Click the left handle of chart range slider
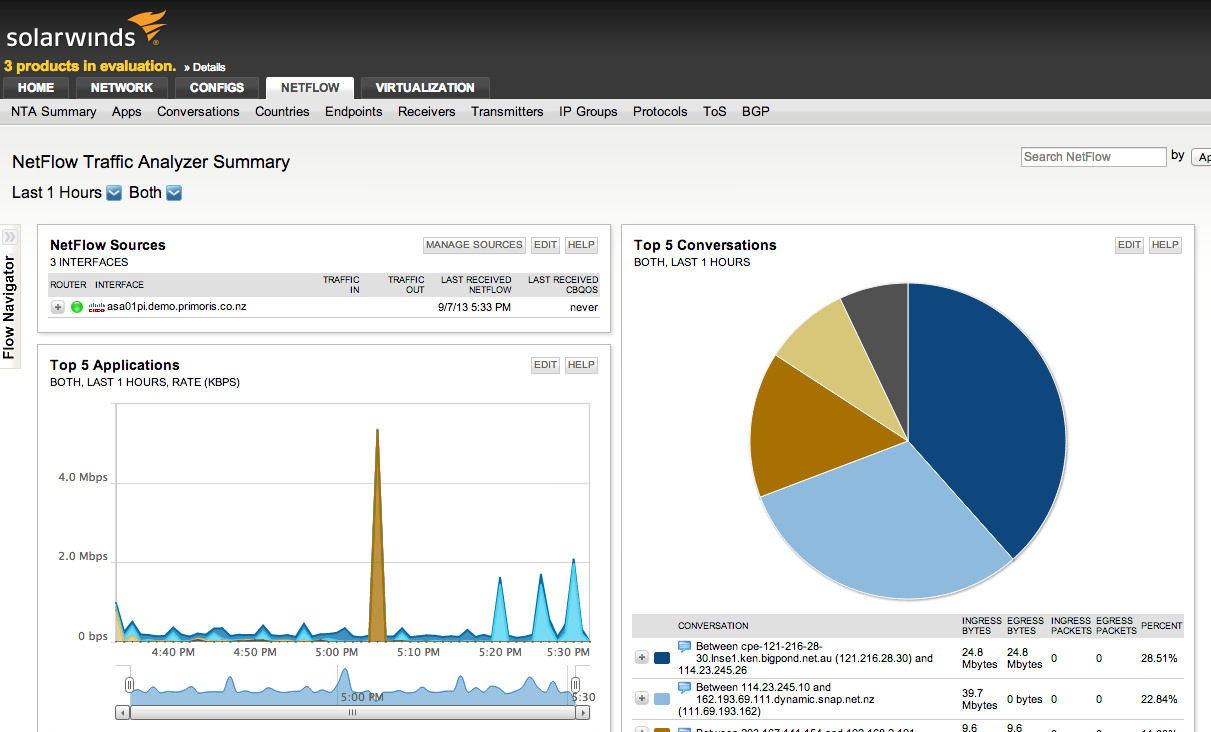This screenshot has width=1211, height=732. (129, 684)
